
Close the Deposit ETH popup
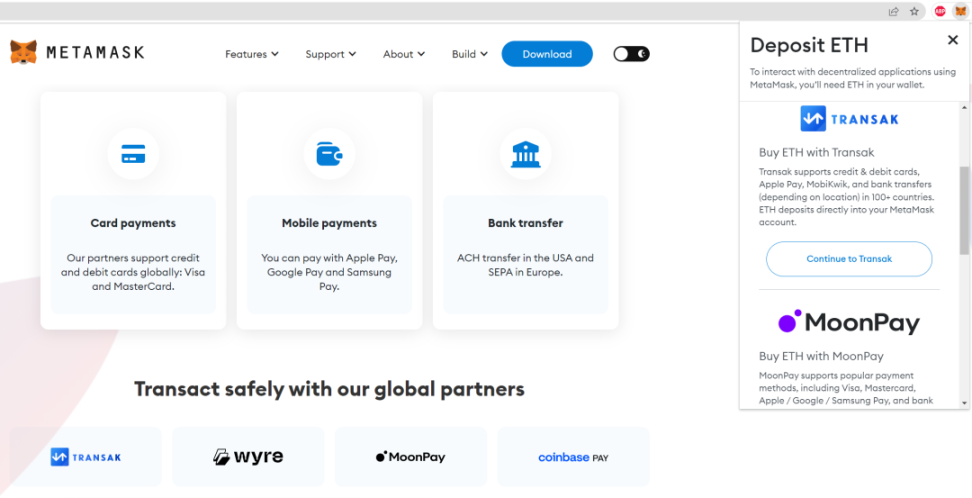coord(952,40)
